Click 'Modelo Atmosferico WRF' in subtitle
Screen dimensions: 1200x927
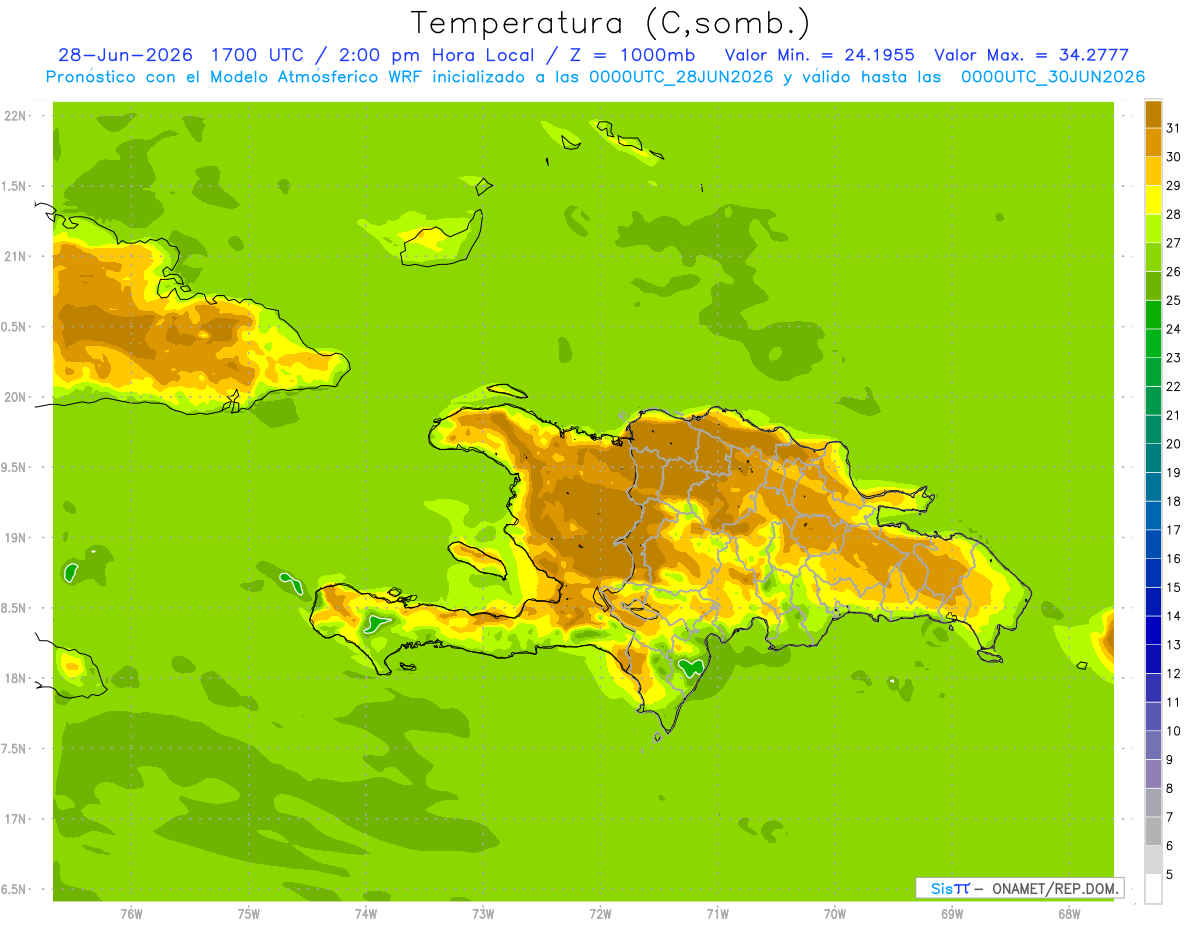click(x=290, y=77)
